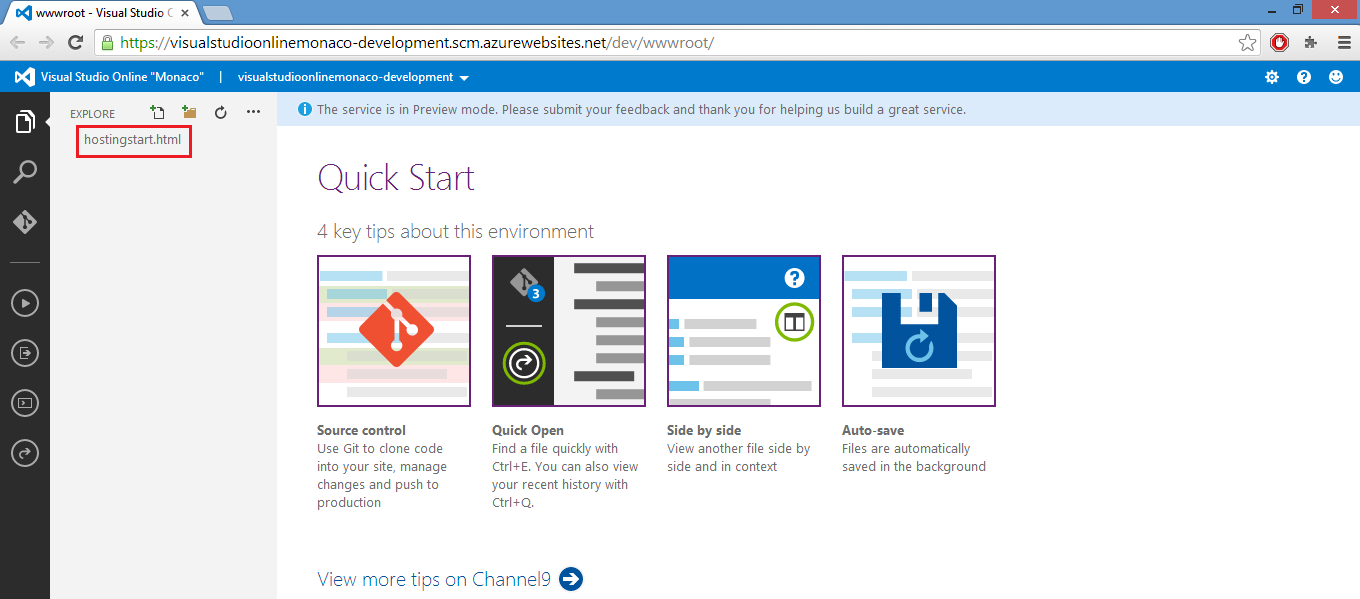Screen dimensions: 1360x599
Task: Open the Chrome hamburger menu
Action: [x=1342, y=43]
